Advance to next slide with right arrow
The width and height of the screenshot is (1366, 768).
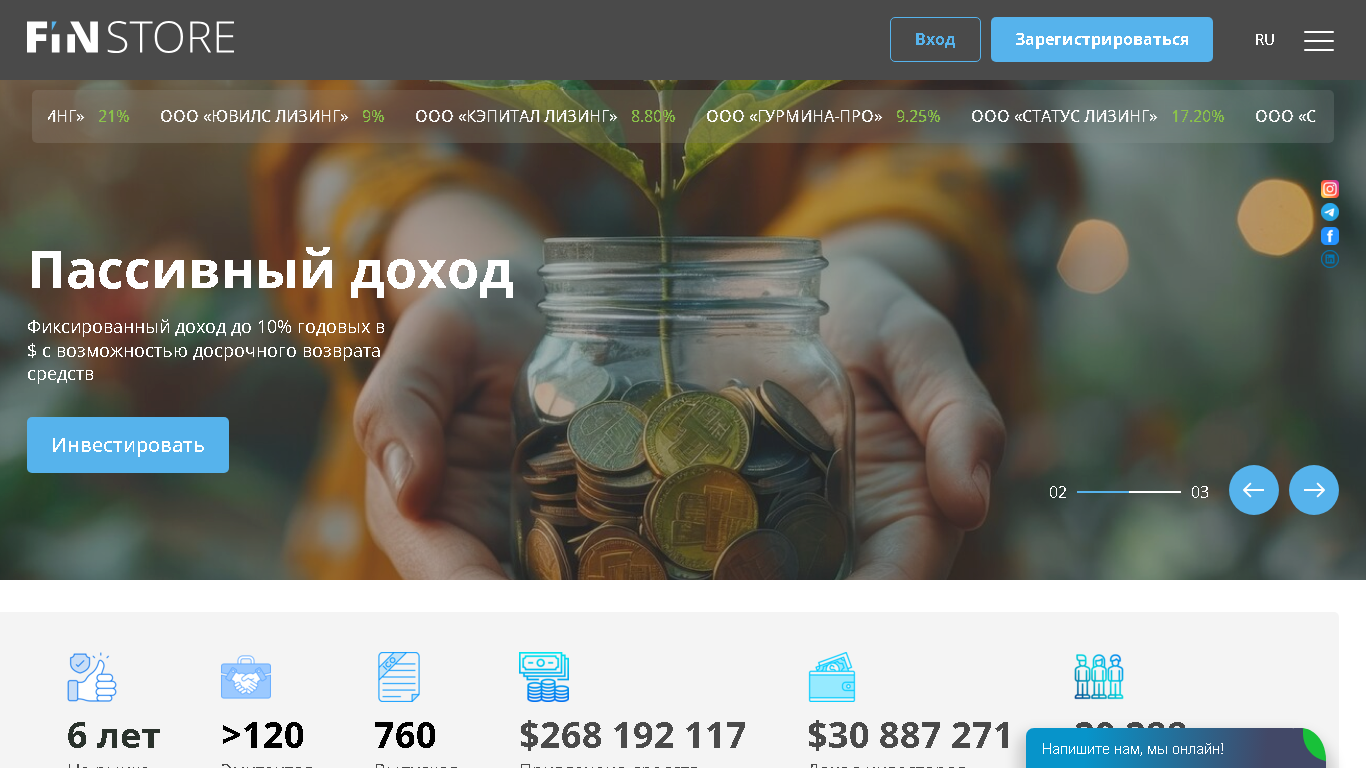click(1314, 490)
